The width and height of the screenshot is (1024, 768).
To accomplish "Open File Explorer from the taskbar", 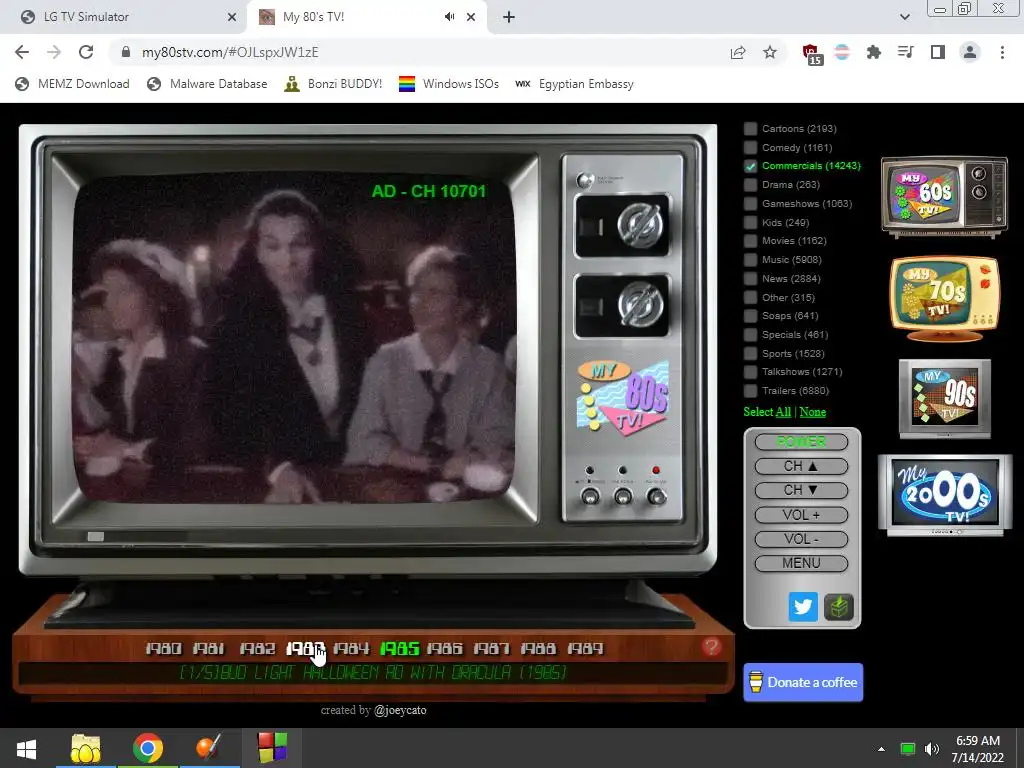I will coord(86,748).
